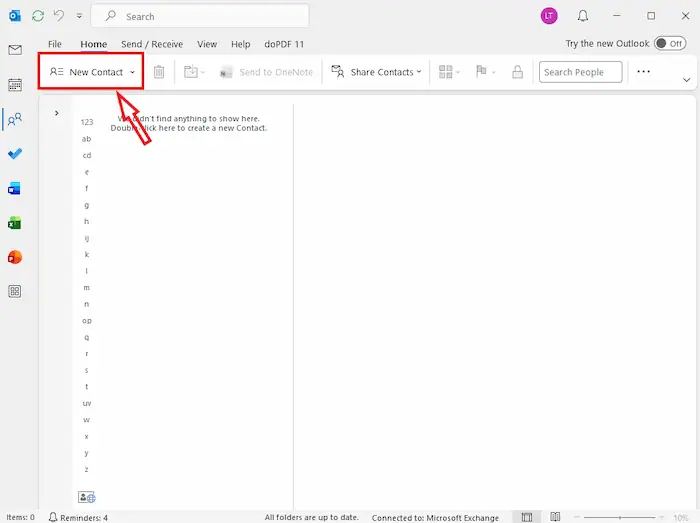Open Mail from the left sidebar
The width and height of the screenshot is (700, 523).
tap(15, 50)
